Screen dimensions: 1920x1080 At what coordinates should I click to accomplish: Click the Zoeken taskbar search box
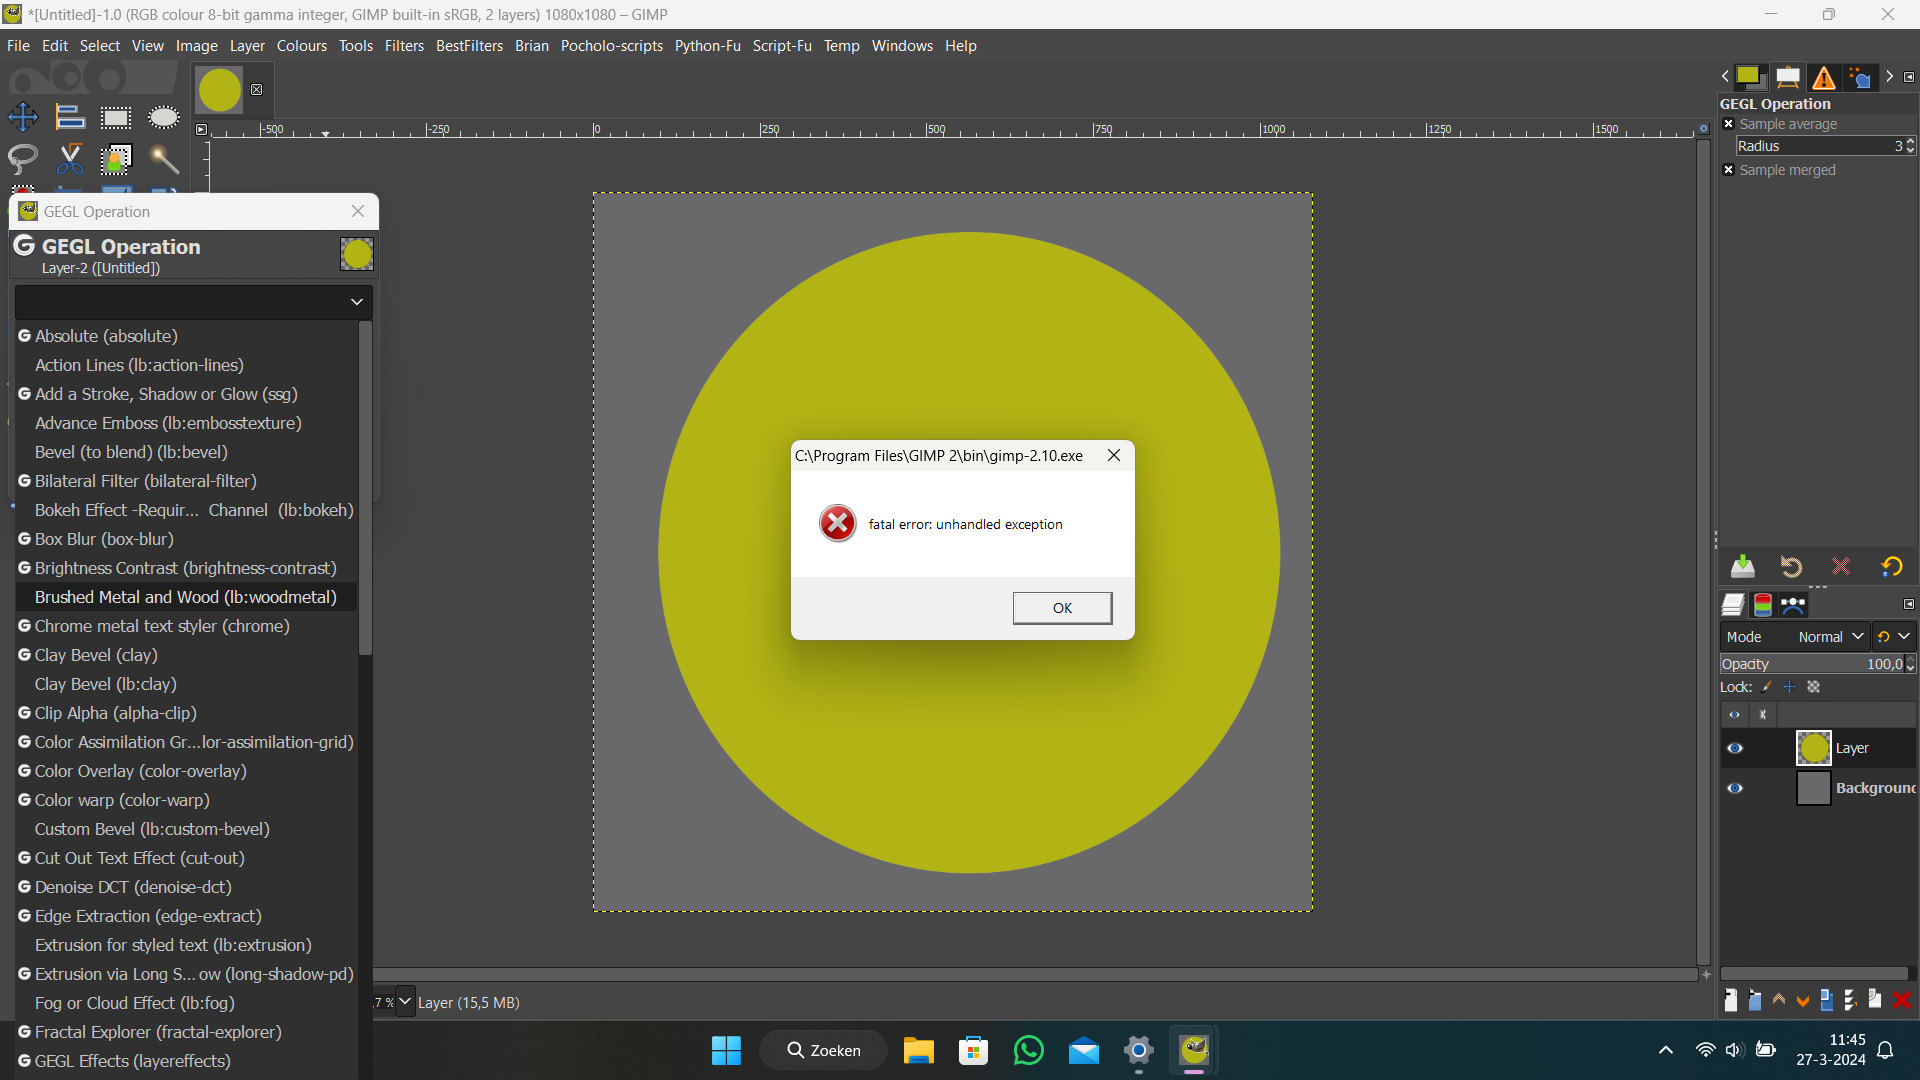823,1050
